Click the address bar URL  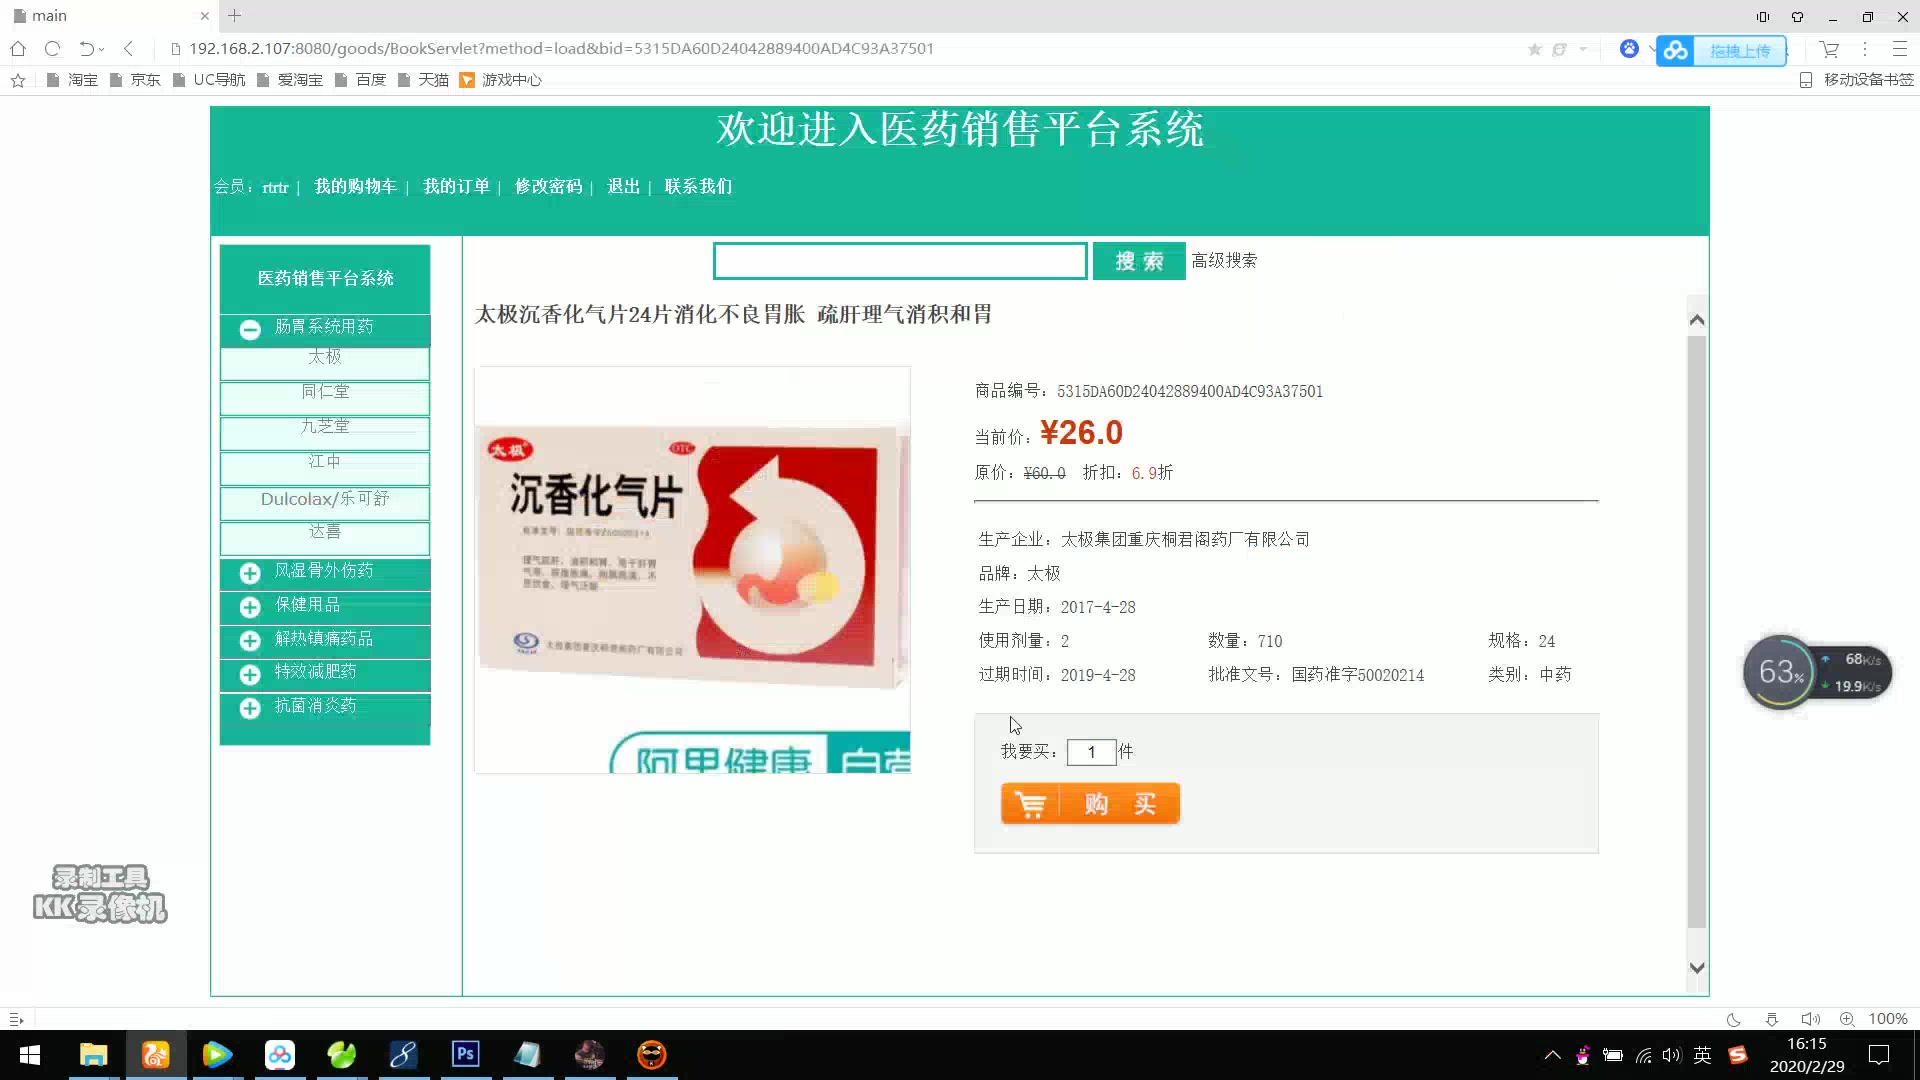tap(561, 49)
